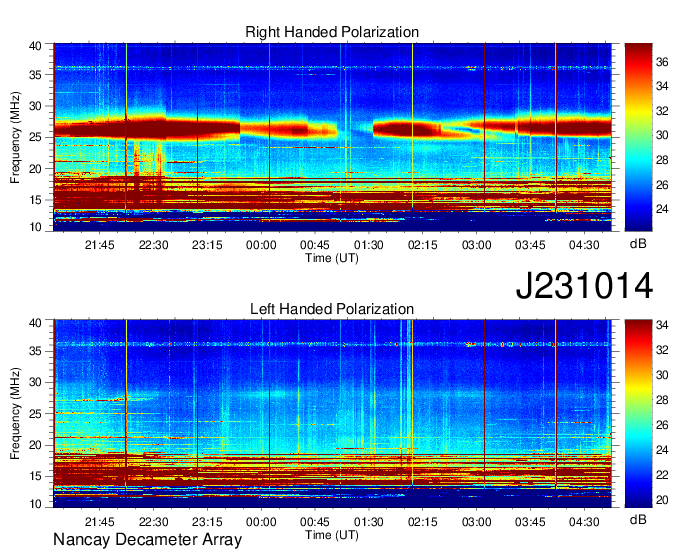
Task: Click the 26 tick on right-handed color bar
Action: [662, 185]
